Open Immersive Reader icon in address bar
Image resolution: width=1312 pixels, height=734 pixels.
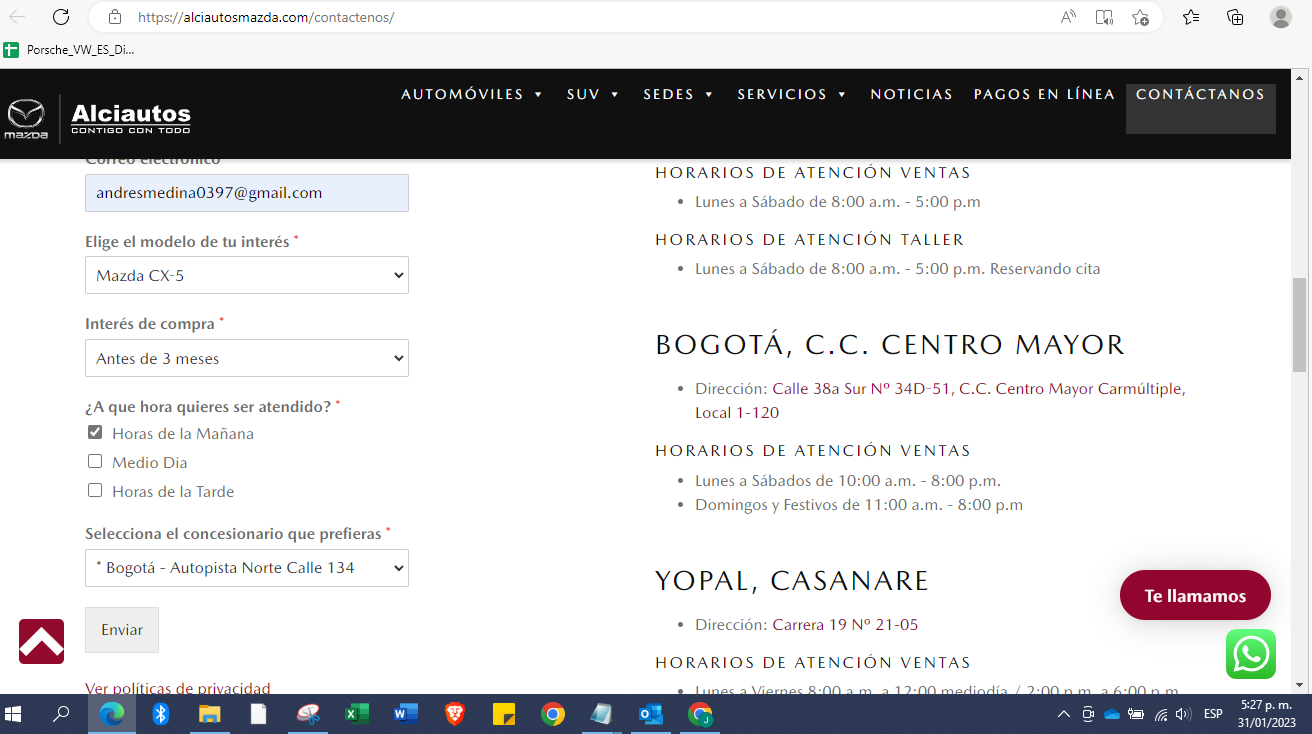click(1104, 17)
